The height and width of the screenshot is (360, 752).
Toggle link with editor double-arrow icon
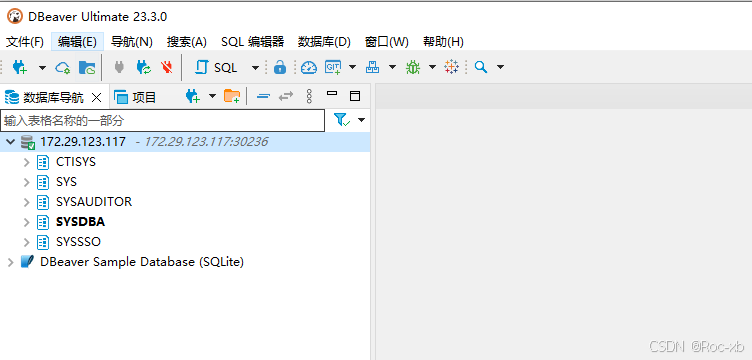coord(286,96)
